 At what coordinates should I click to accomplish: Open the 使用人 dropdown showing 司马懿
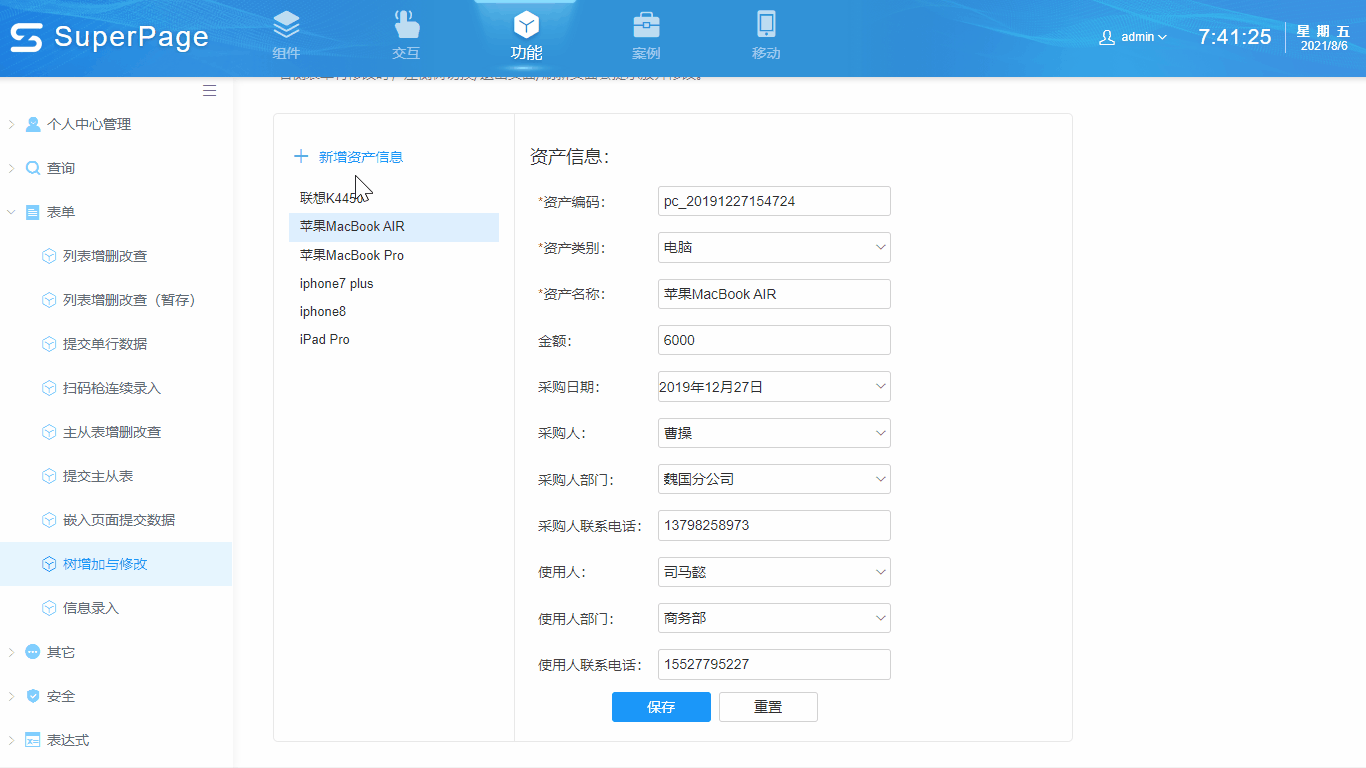(774, 572)
